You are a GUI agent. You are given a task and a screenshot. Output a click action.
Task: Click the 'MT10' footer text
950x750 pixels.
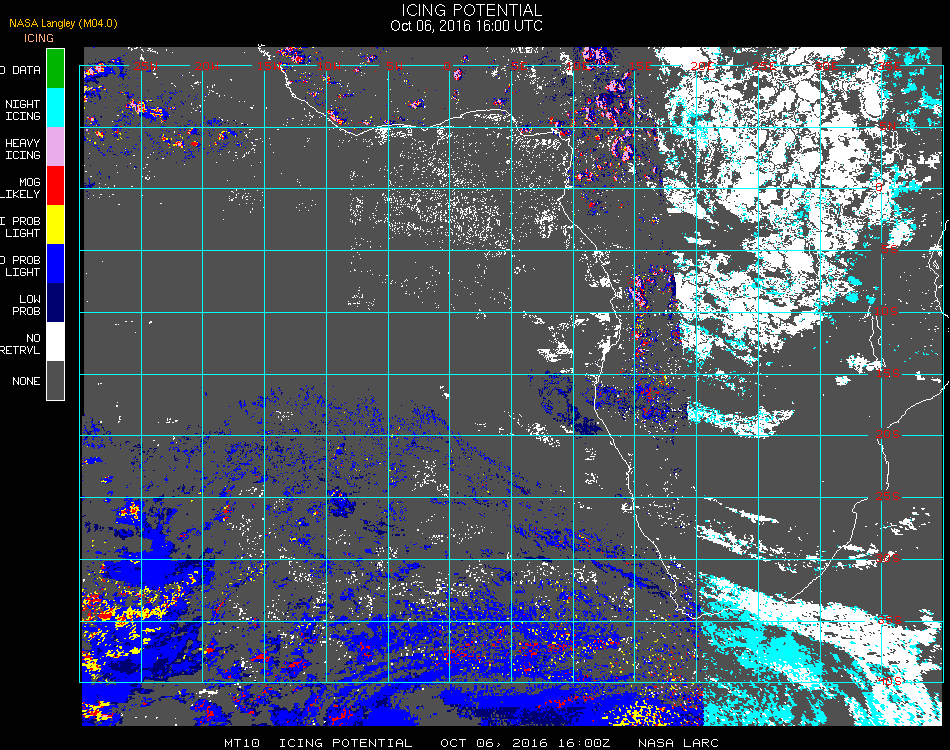(242, 743)
